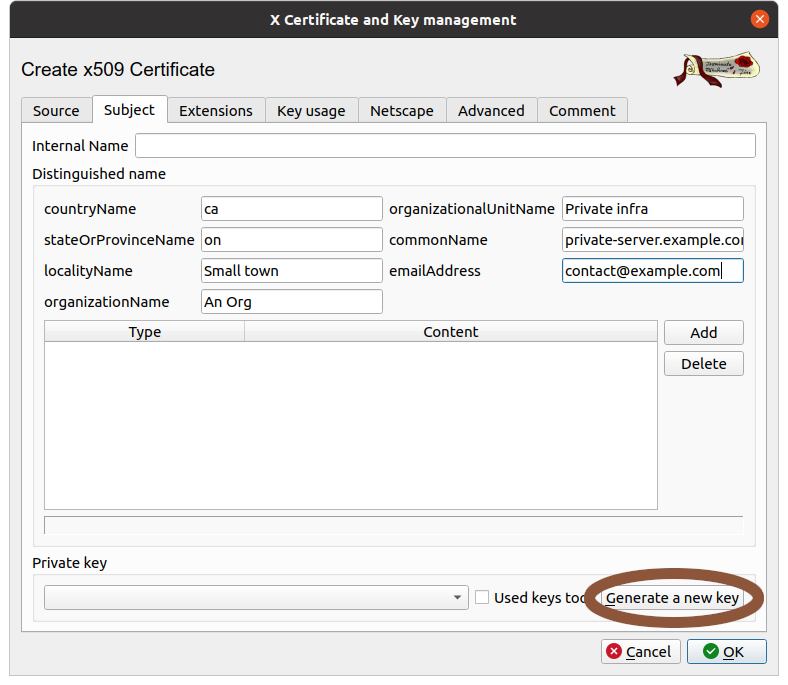The image size is (788, 685).
Task: Click Generate a new key button
Action: [672, 598]
